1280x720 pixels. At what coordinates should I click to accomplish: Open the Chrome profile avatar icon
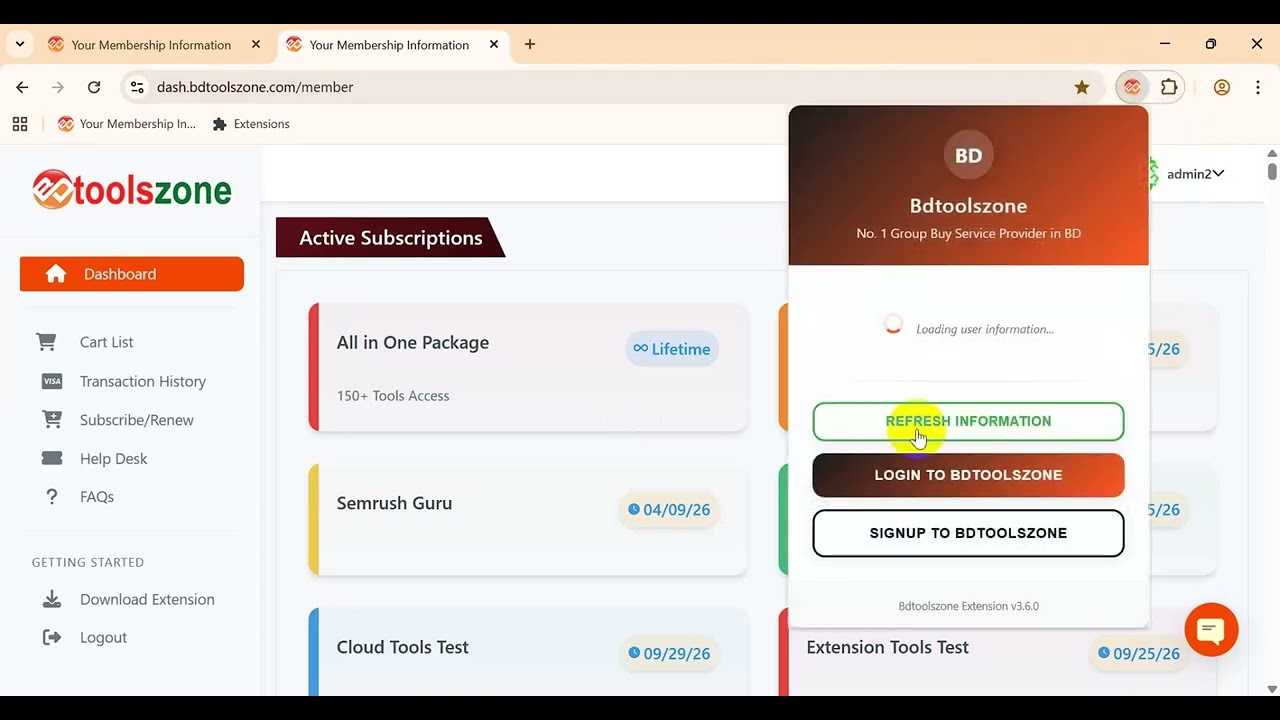click(1222, 87)
